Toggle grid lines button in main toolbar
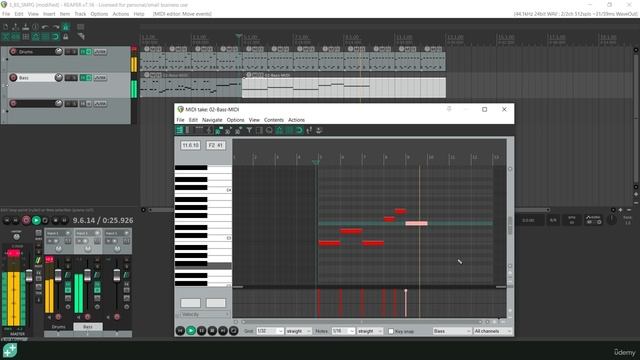The width and height of the screenshot is (640, 360). point(45,37)
